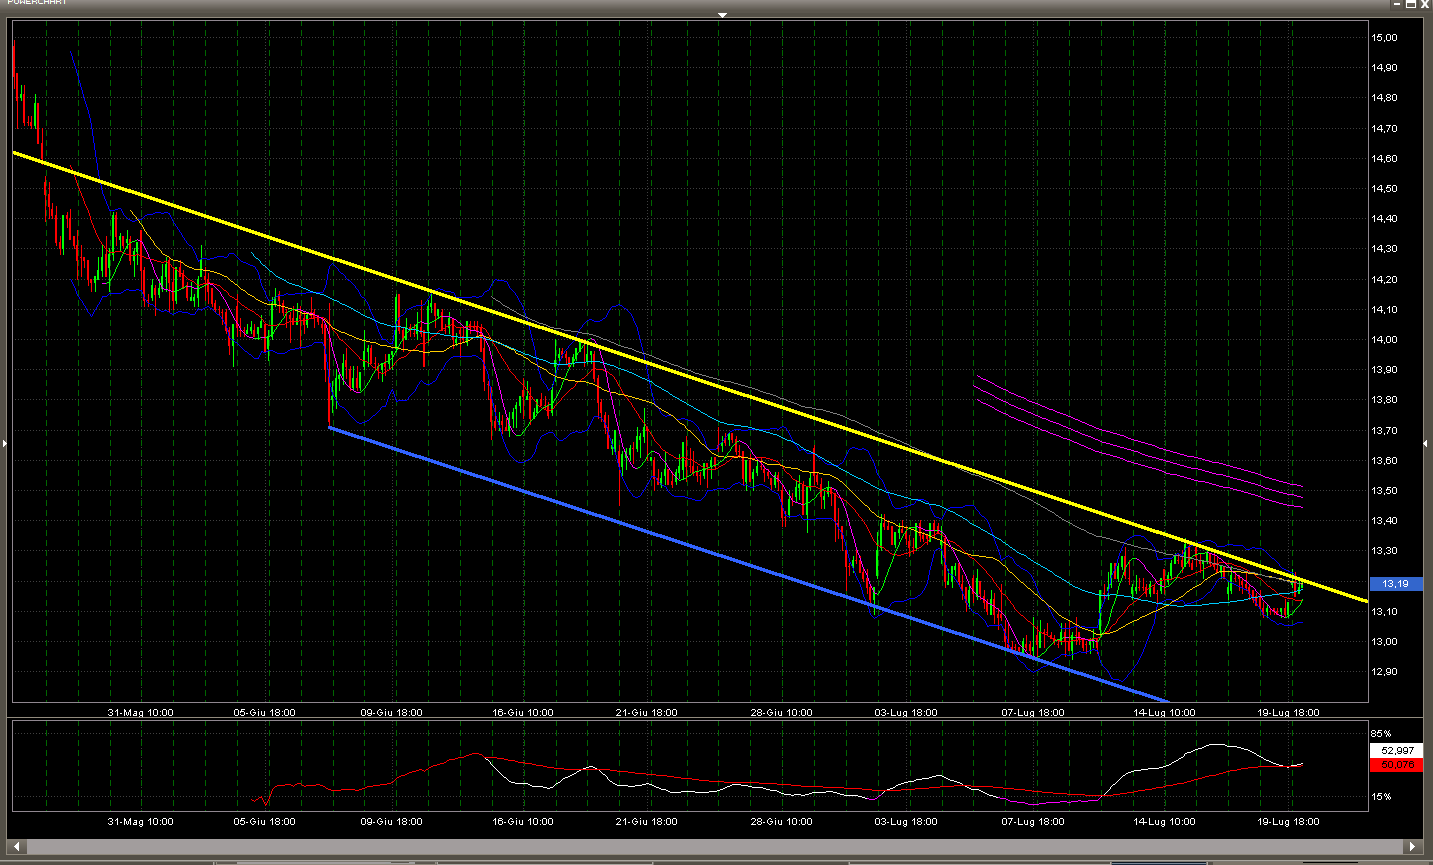The image size is (1433, 865).
Task: Click the current price label 13,19
Action: click(x=1395, y=584)
